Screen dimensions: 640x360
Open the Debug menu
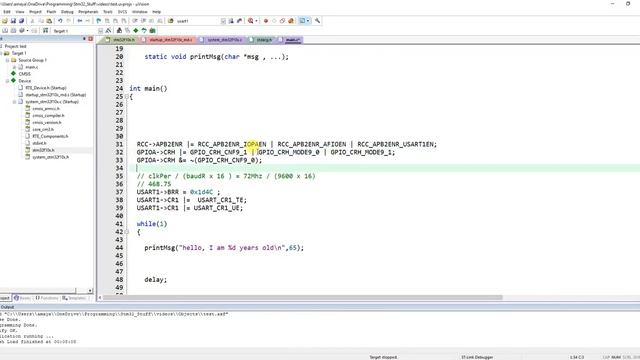coord(67,12)
